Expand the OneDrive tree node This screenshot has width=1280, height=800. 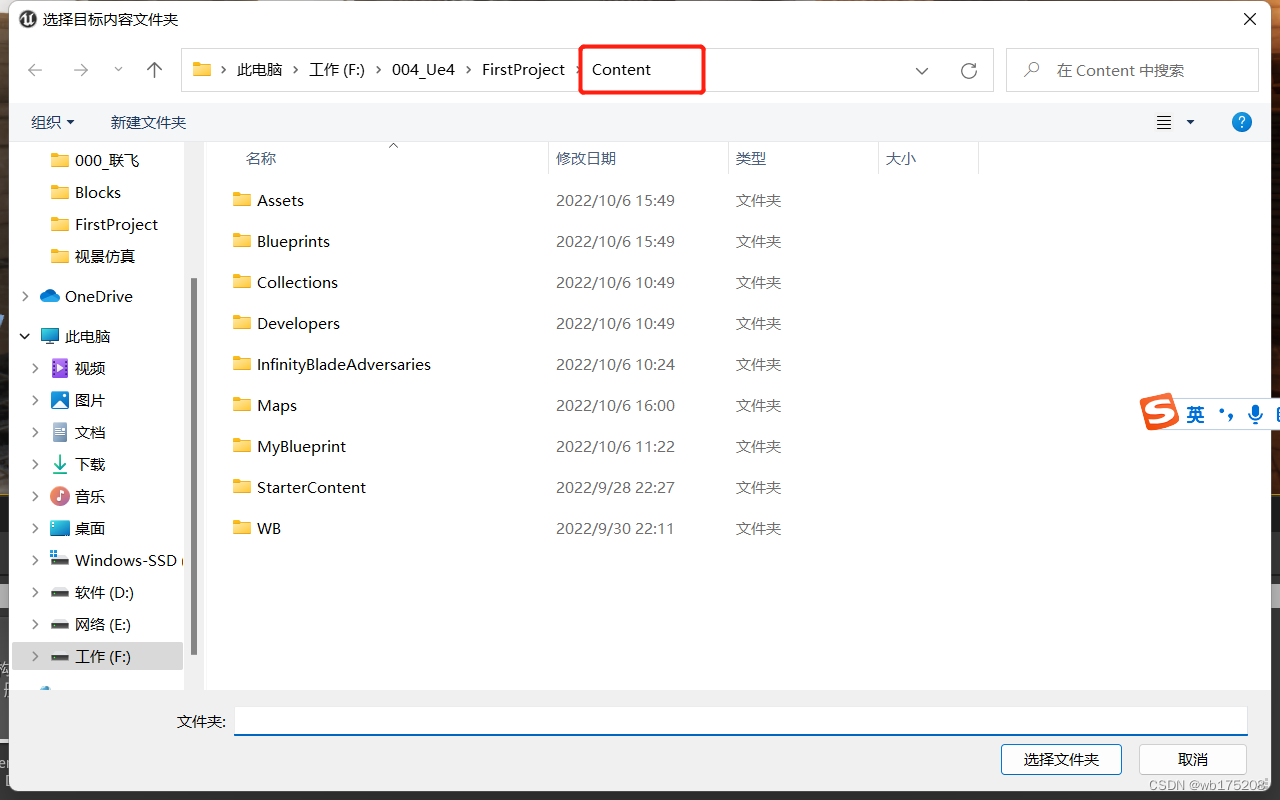click(x=25, y=296)
